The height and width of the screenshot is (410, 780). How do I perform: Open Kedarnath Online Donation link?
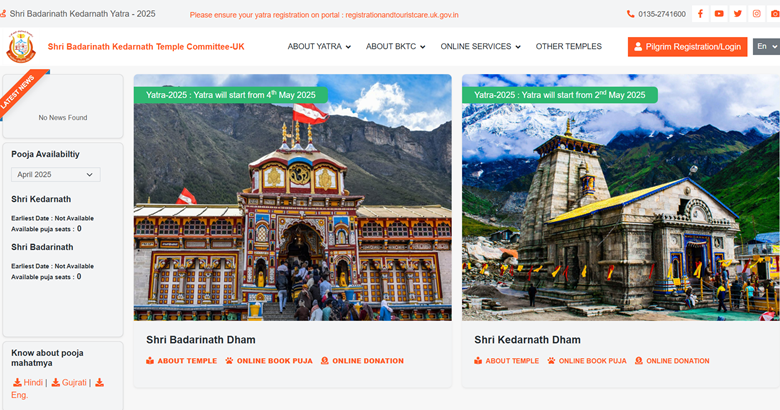pos(672,361)
